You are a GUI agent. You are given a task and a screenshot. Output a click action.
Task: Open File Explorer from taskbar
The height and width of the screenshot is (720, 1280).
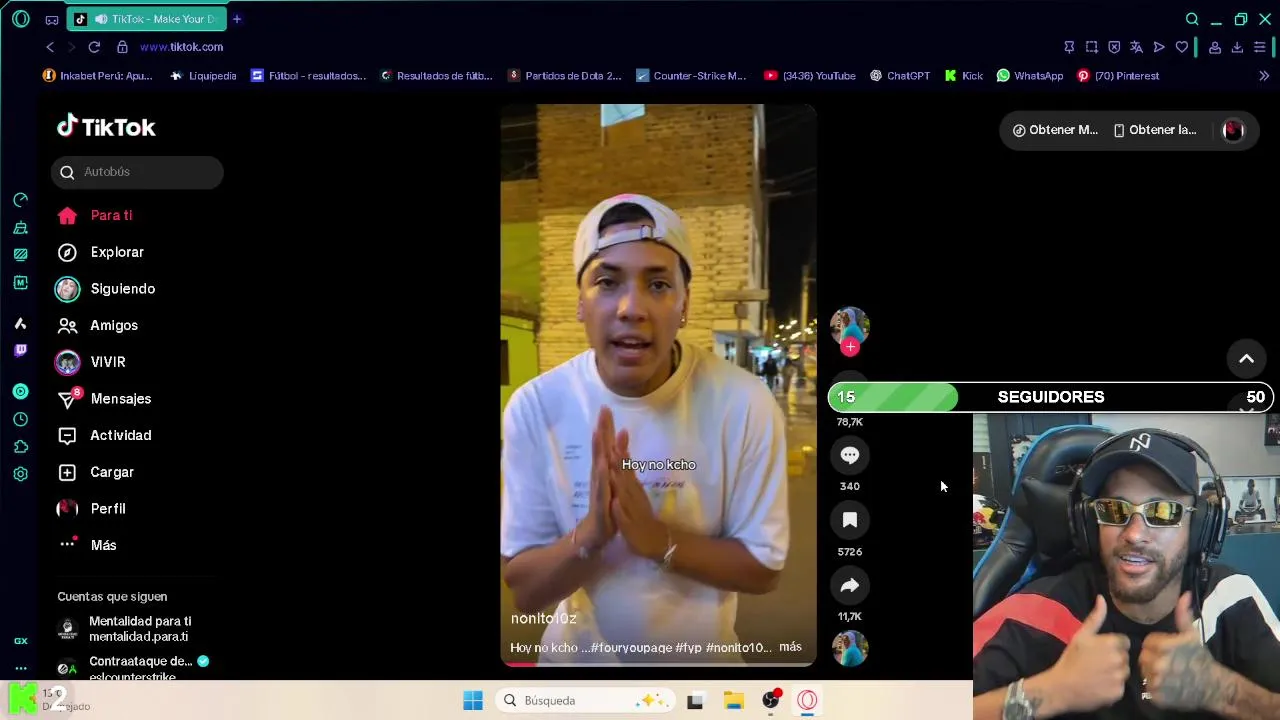pyautogui.click(x=734, y=700)
